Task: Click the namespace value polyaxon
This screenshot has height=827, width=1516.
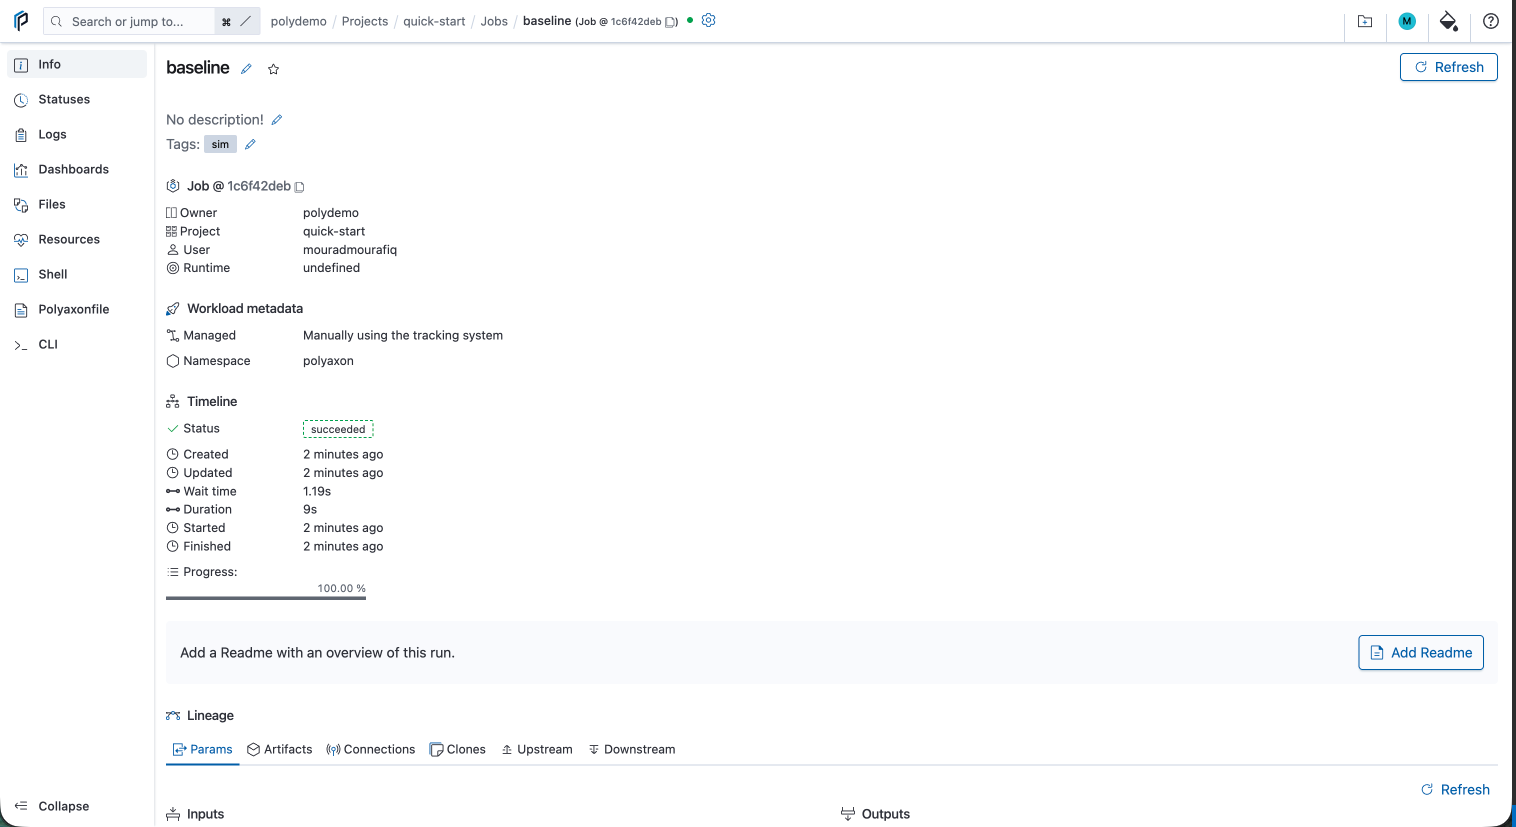Action: [328, 361]
